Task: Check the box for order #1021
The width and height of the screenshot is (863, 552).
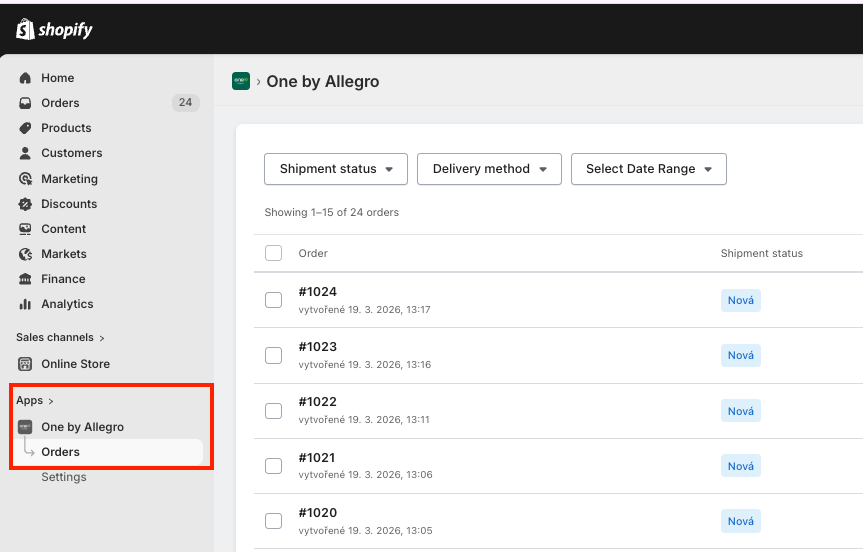Action: click(274, 466)
